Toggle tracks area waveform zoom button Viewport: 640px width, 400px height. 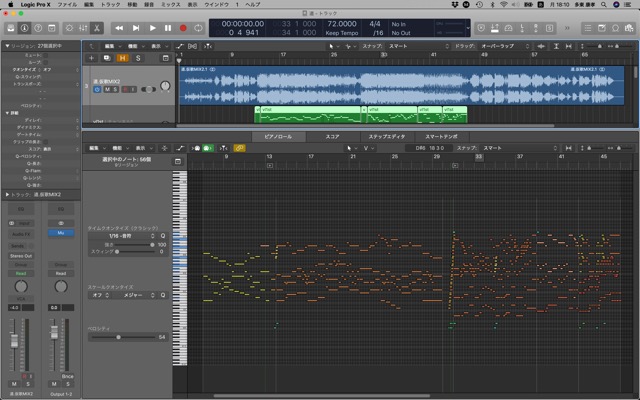pyautogui.click(x=541, y=46)
